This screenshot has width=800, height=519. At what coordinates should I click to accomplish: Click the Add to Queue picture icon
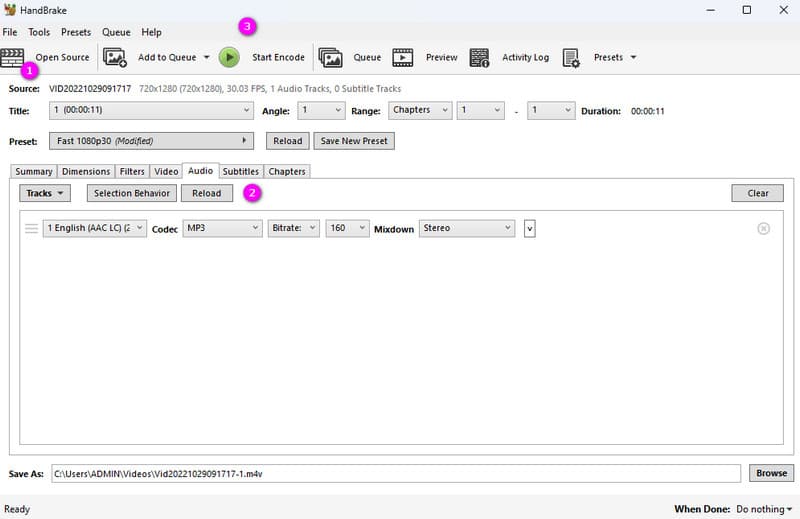tap(115, 57)
